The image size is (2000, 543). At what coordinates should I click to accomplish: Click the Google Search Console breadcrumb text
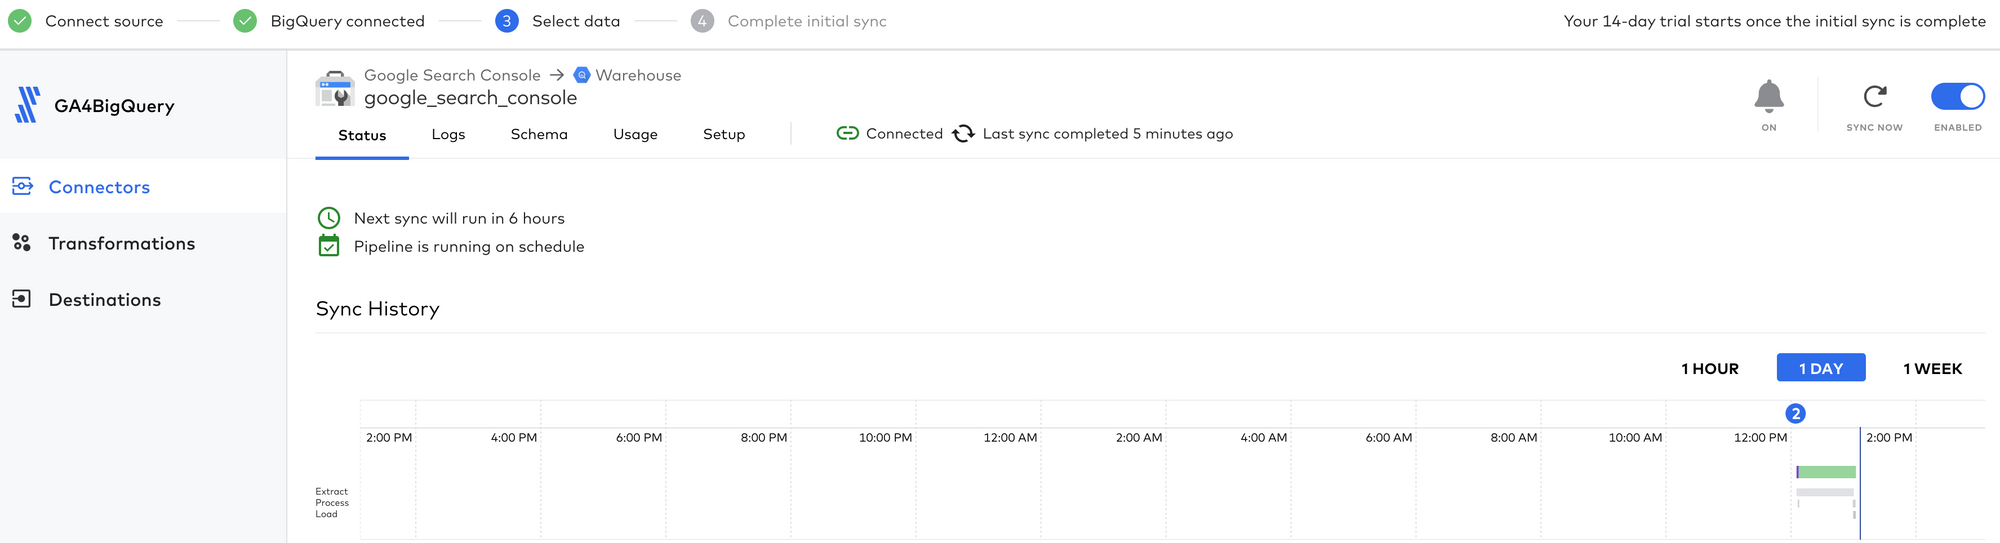pos(452,75)
